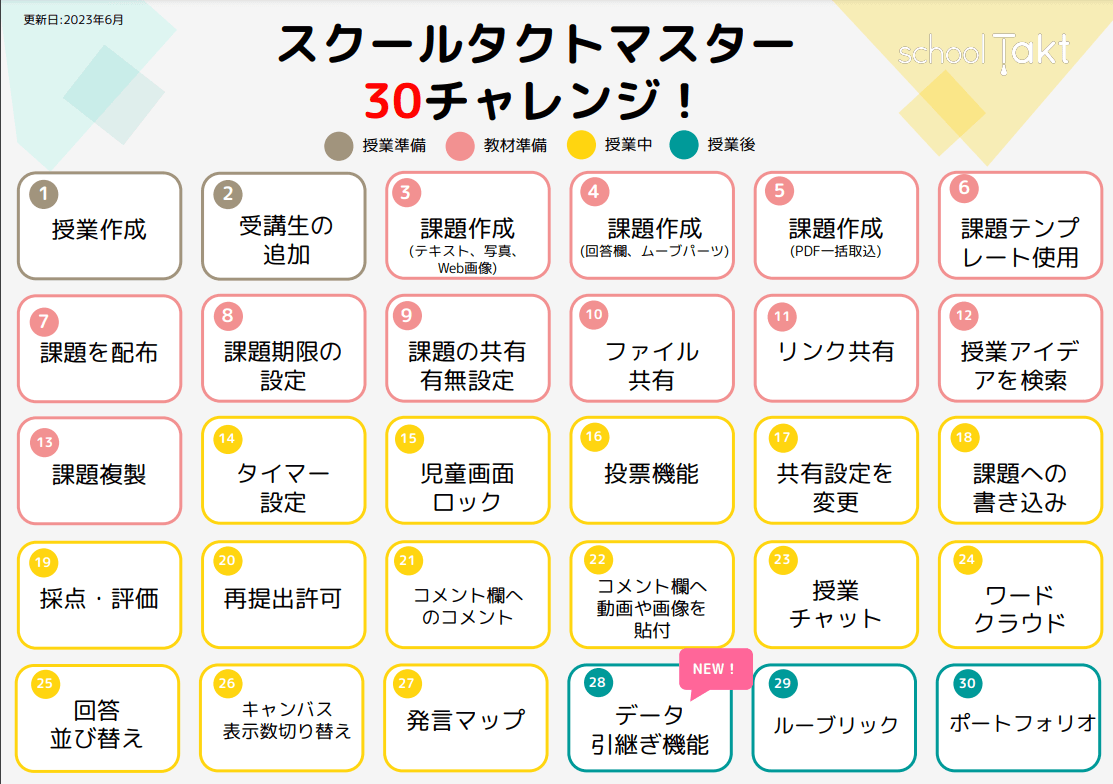The height and width of the screenshot is (784, 1113).
Task: Click the yellow number 24 badge
Action: 967,560
